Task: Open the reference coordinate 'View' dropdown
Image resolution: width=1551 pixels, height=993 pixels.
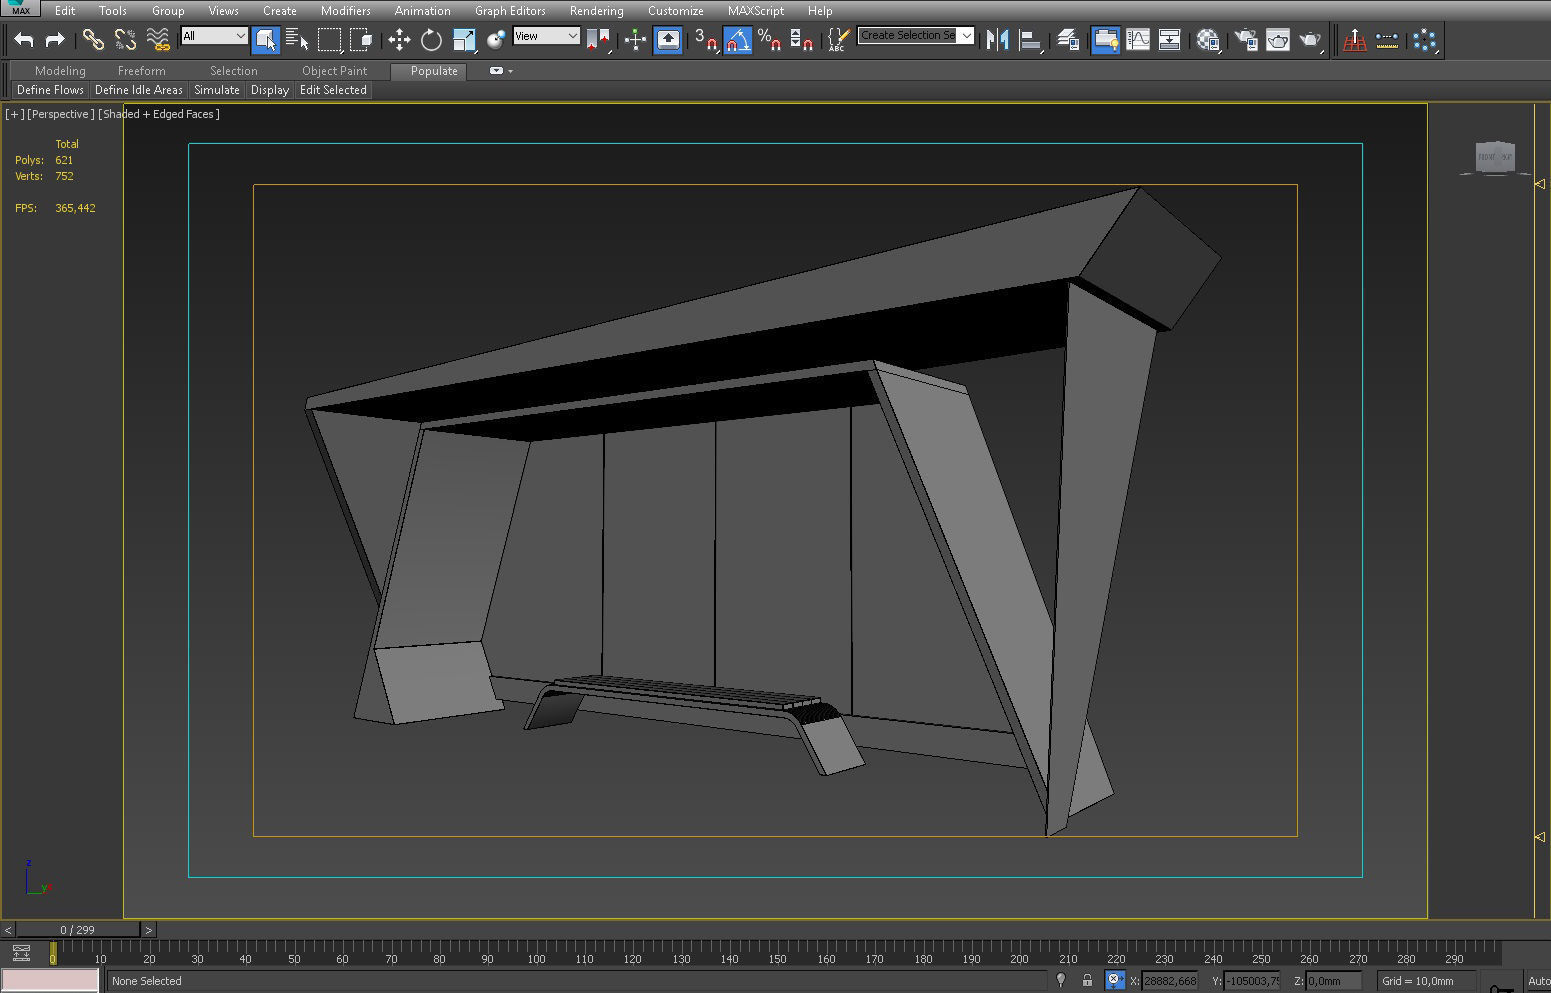Action: [x=546, y=36]
